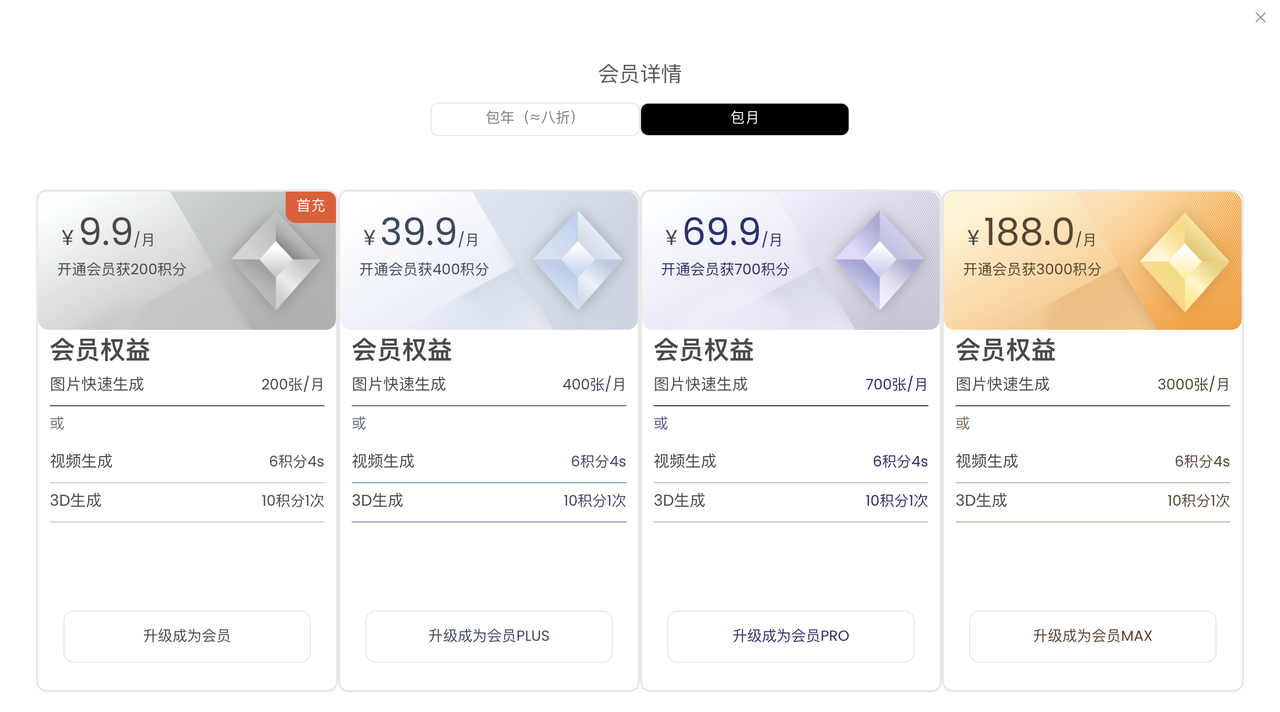Image resolution: width=1280 pixels, height=712 pixels.
Task: Click the blue diamond icon on ¥39.9 card
Action: pos(578,260)
